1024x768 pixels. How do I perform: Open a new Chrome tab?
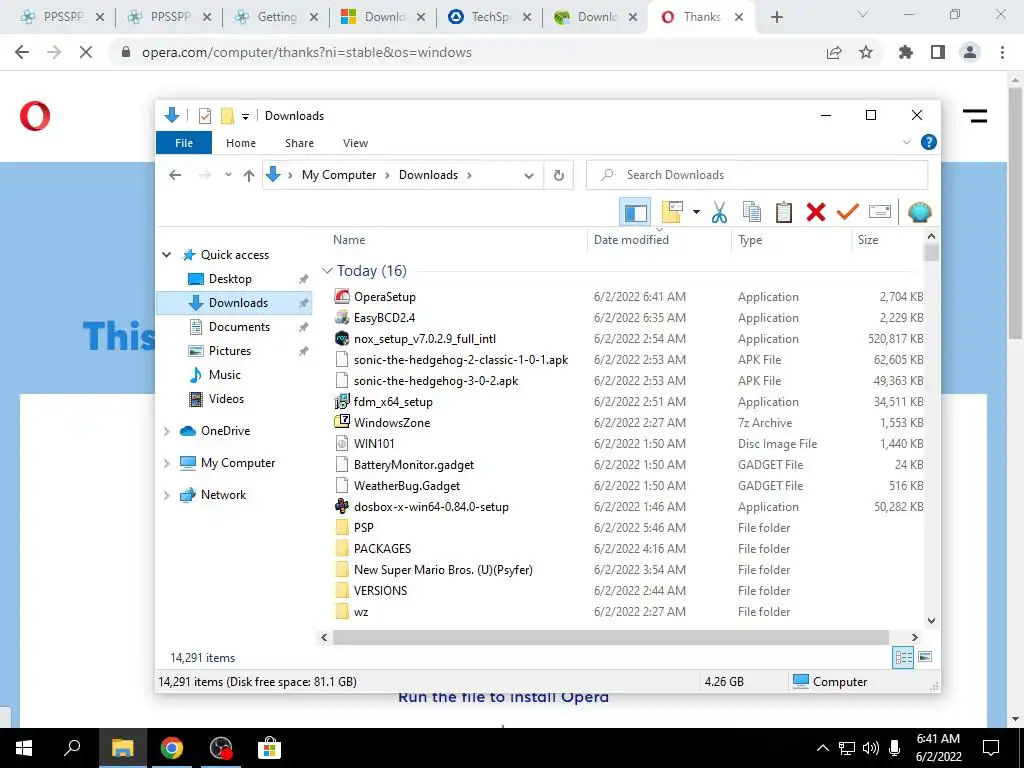tap(776, 18)
